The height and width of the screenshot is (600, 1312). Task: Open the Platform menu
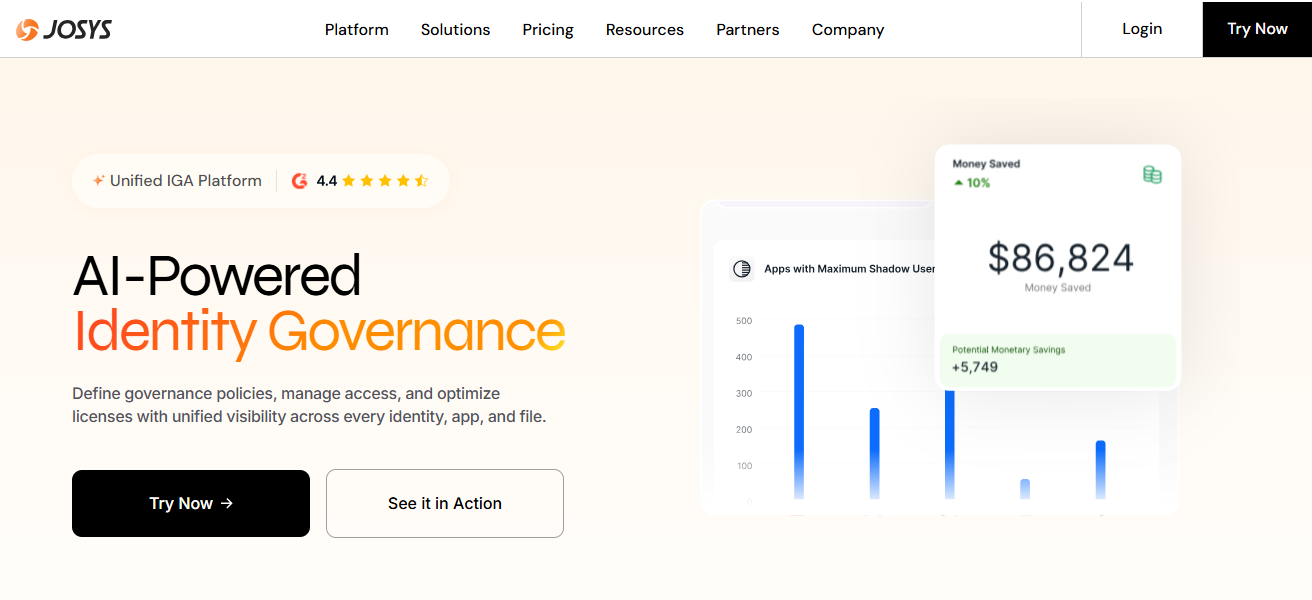pos(356,29)
